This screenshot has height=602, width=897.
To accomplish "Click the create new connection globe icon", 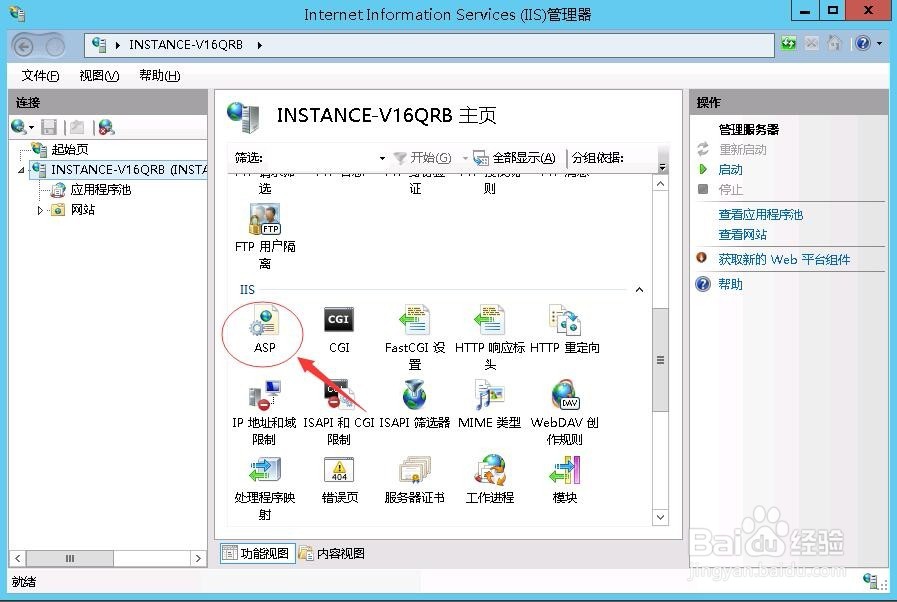I will (18, 127).
